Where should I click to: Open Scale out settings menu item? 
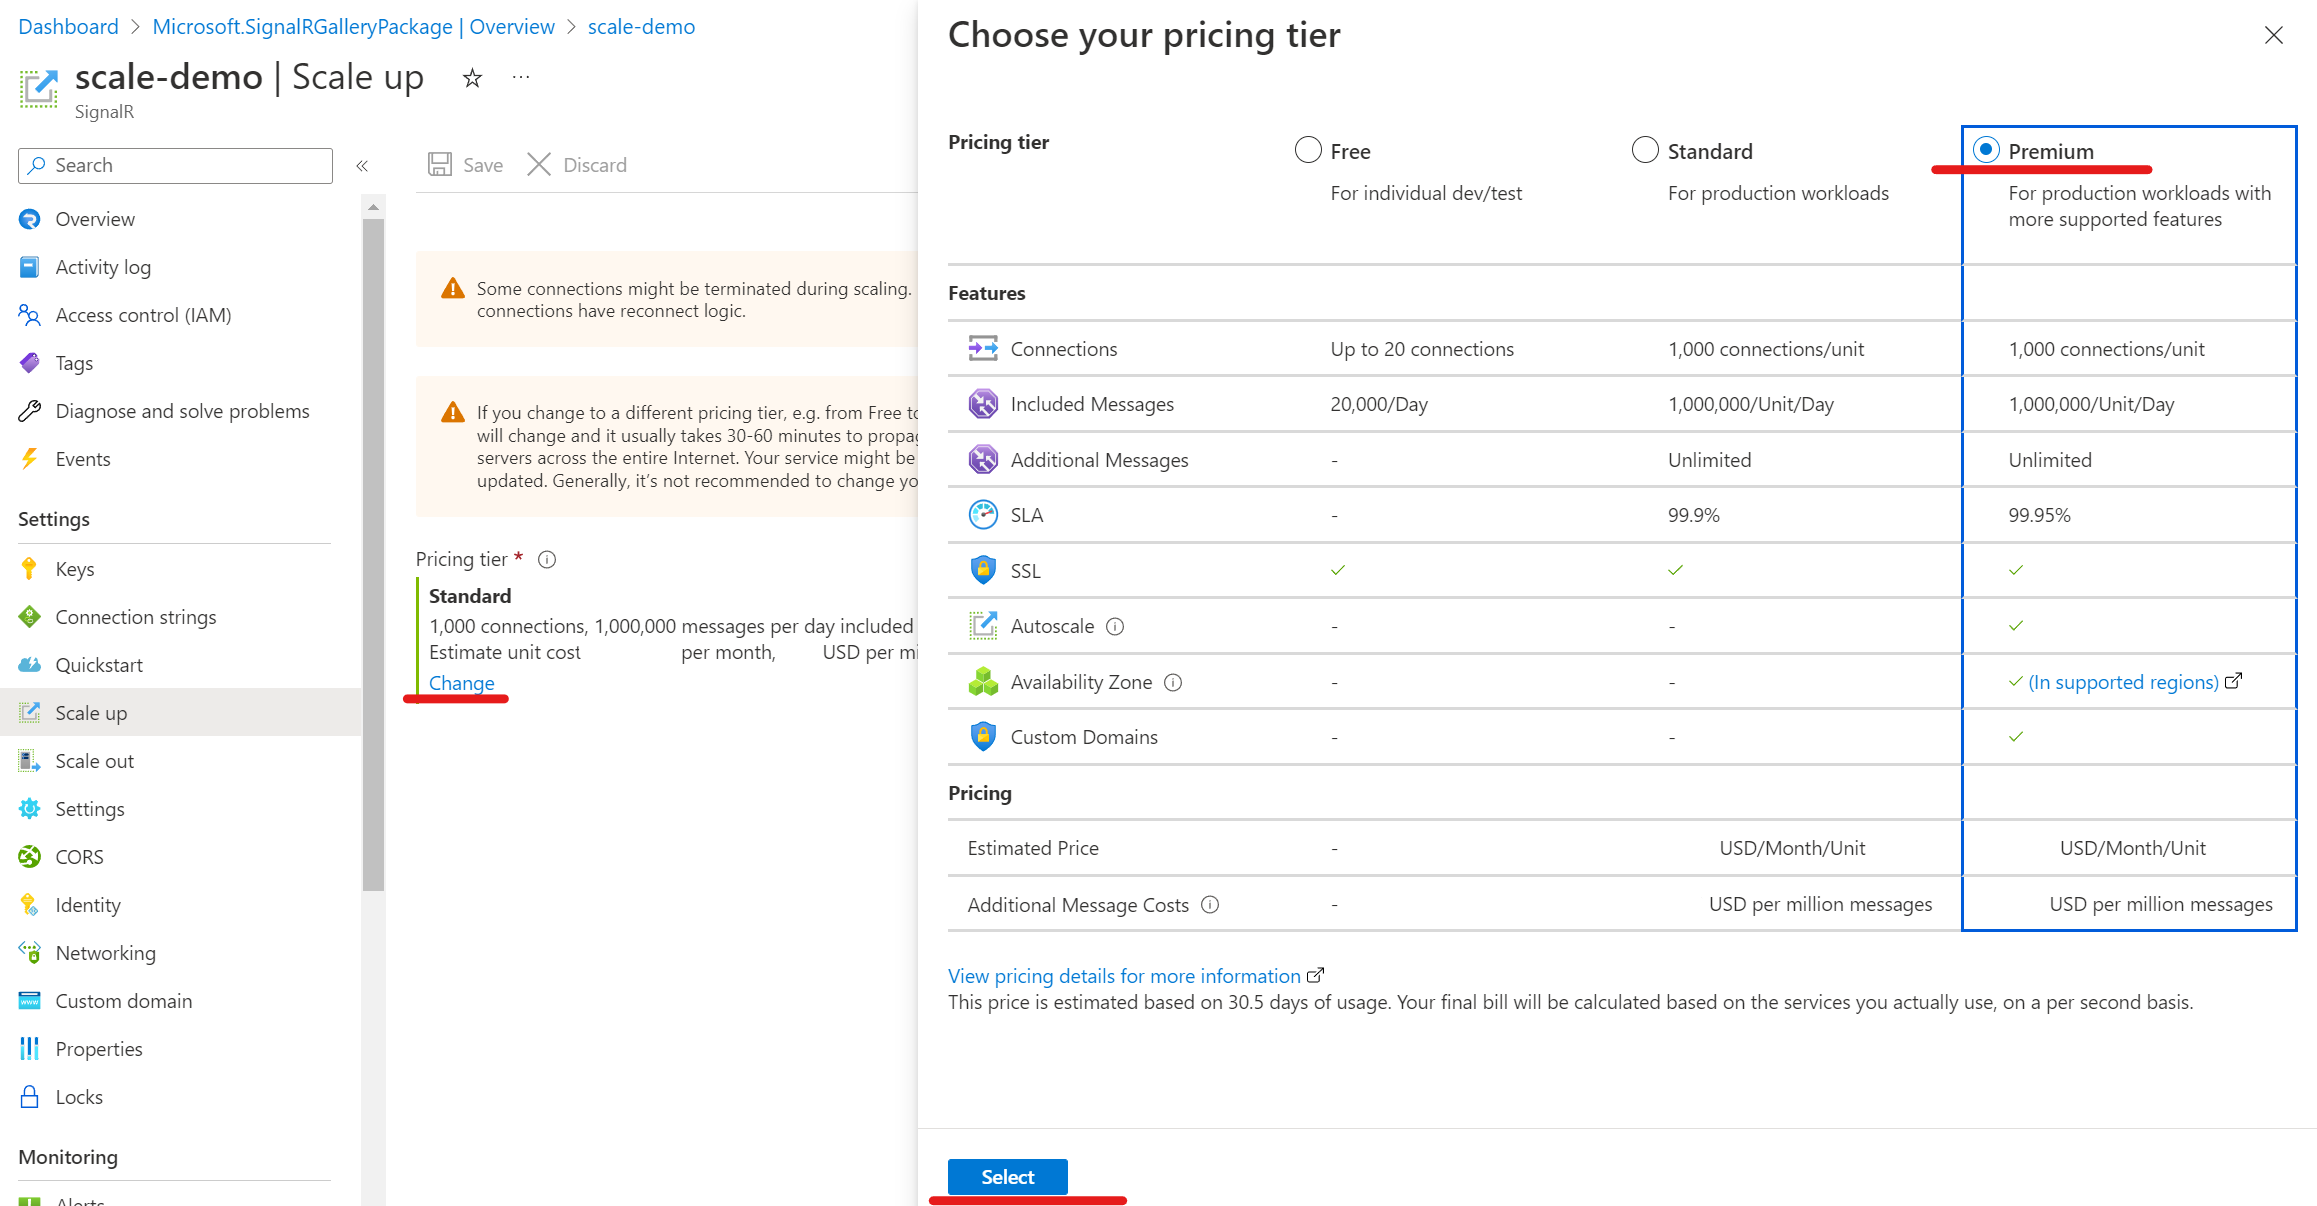(x=93, y=760)
